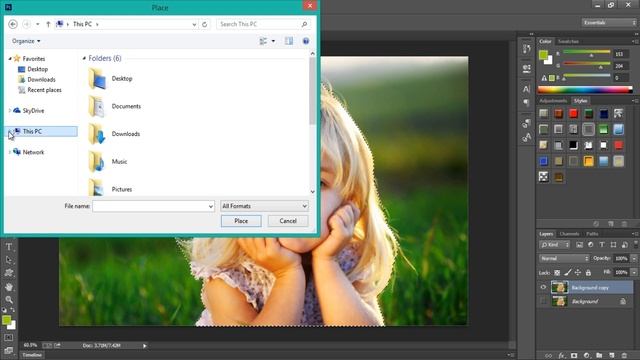Select the Path Selection tool
This screenshot has height=360, width=640.
coord(9,260)
